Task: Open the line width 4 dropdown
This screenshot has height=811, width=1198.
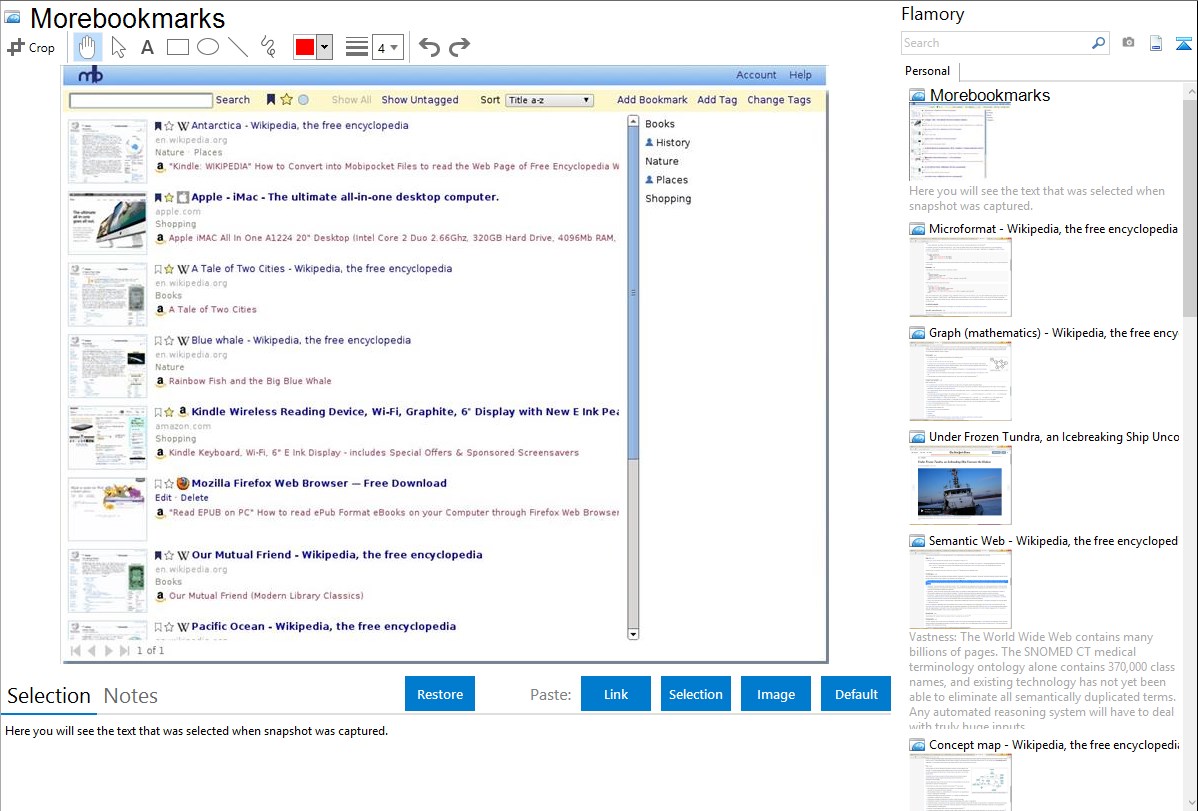Action: click(x=387, y=47)
